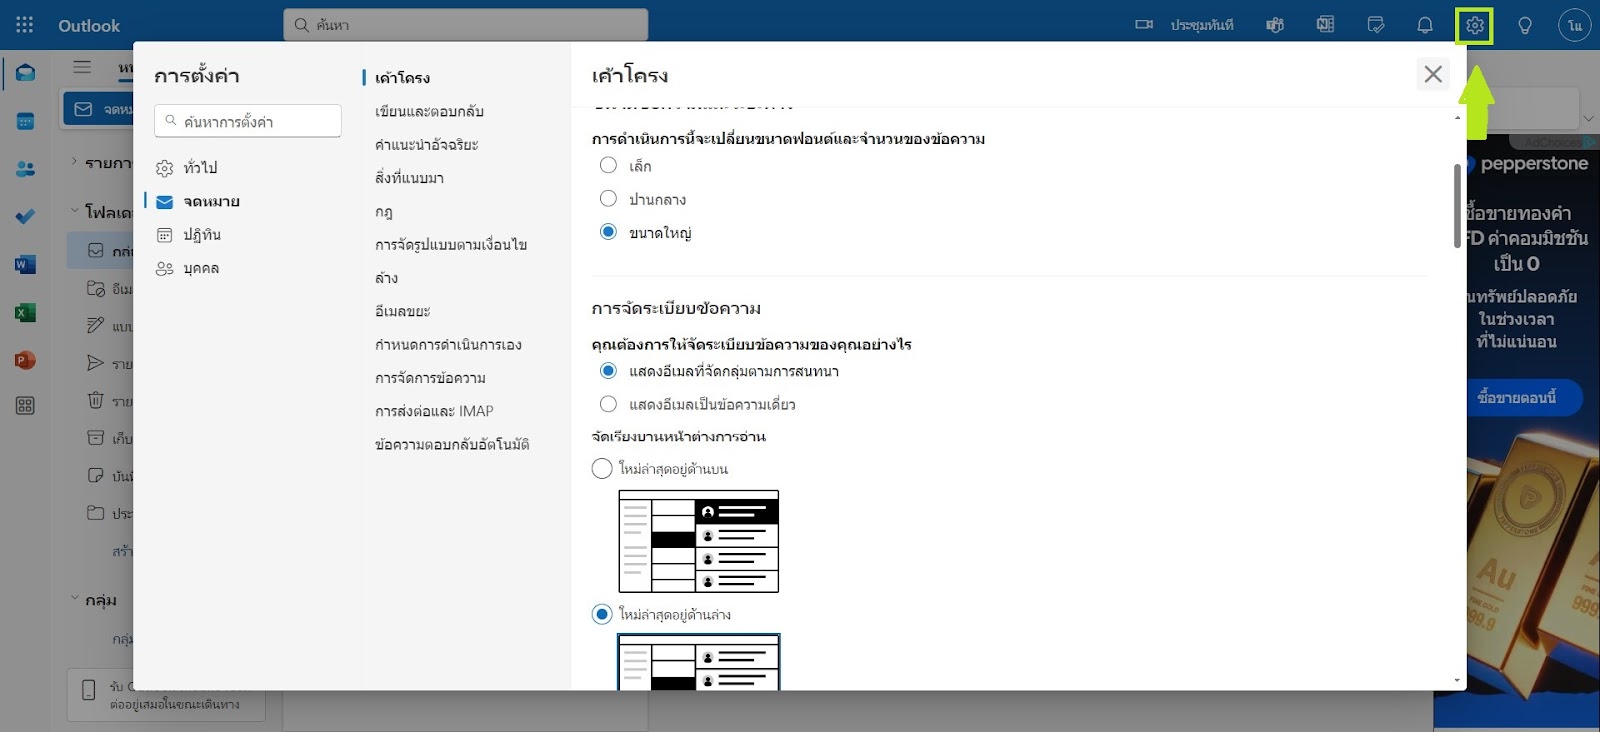This screenshot has height=732, width=1600.
Task: Launch Excel from the left app rail
Action: point(25,312)
